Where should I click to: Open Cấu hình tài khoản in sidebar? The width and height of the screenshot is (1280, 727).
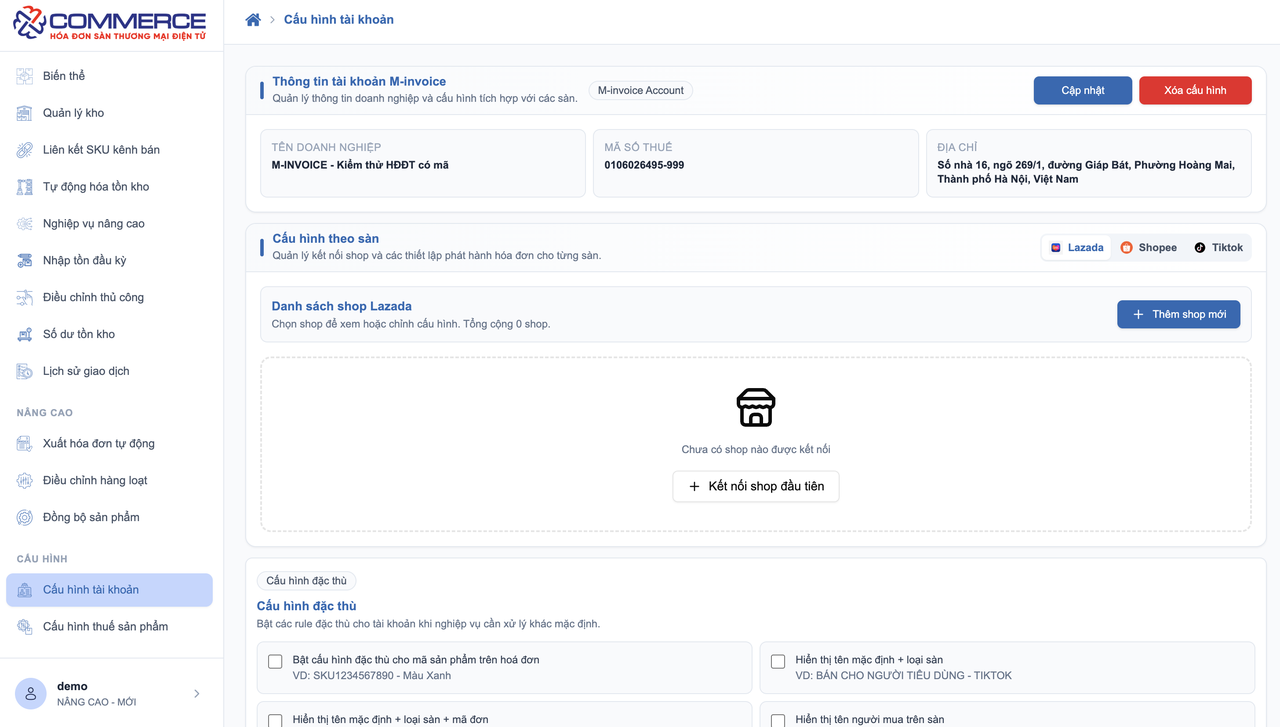tap(110, 590)
